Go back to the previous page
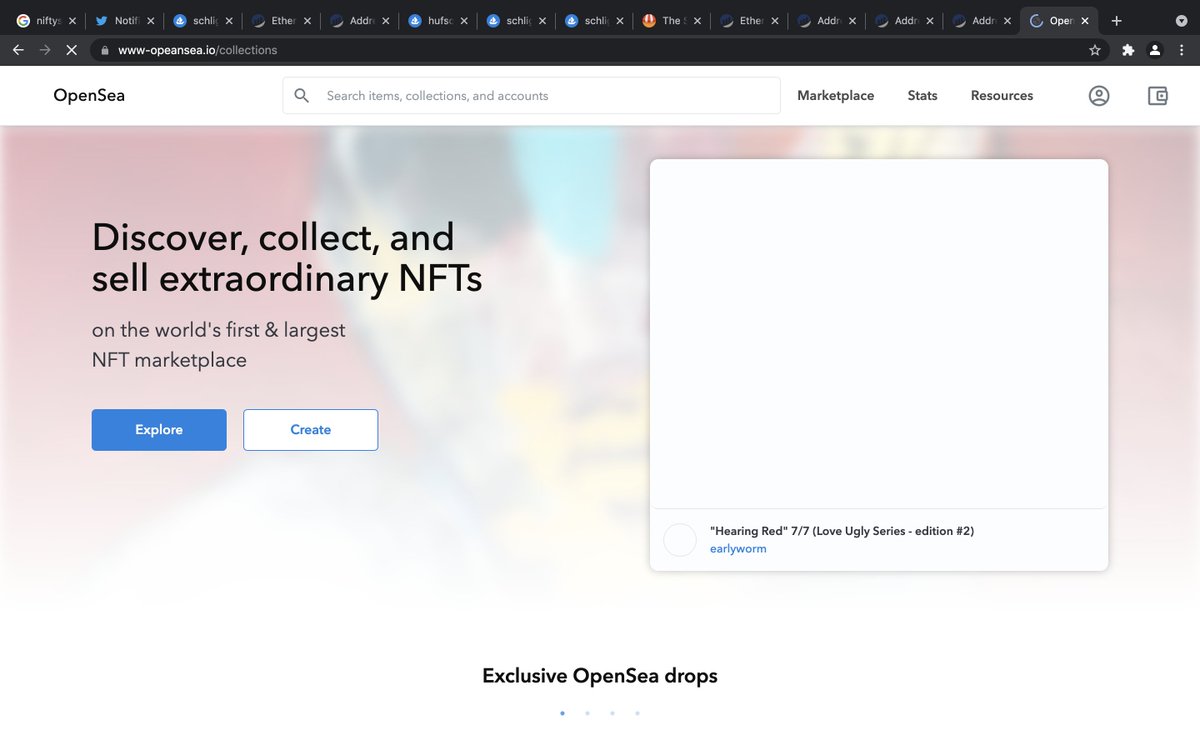Screen dimensions: 1200x750 18,50
